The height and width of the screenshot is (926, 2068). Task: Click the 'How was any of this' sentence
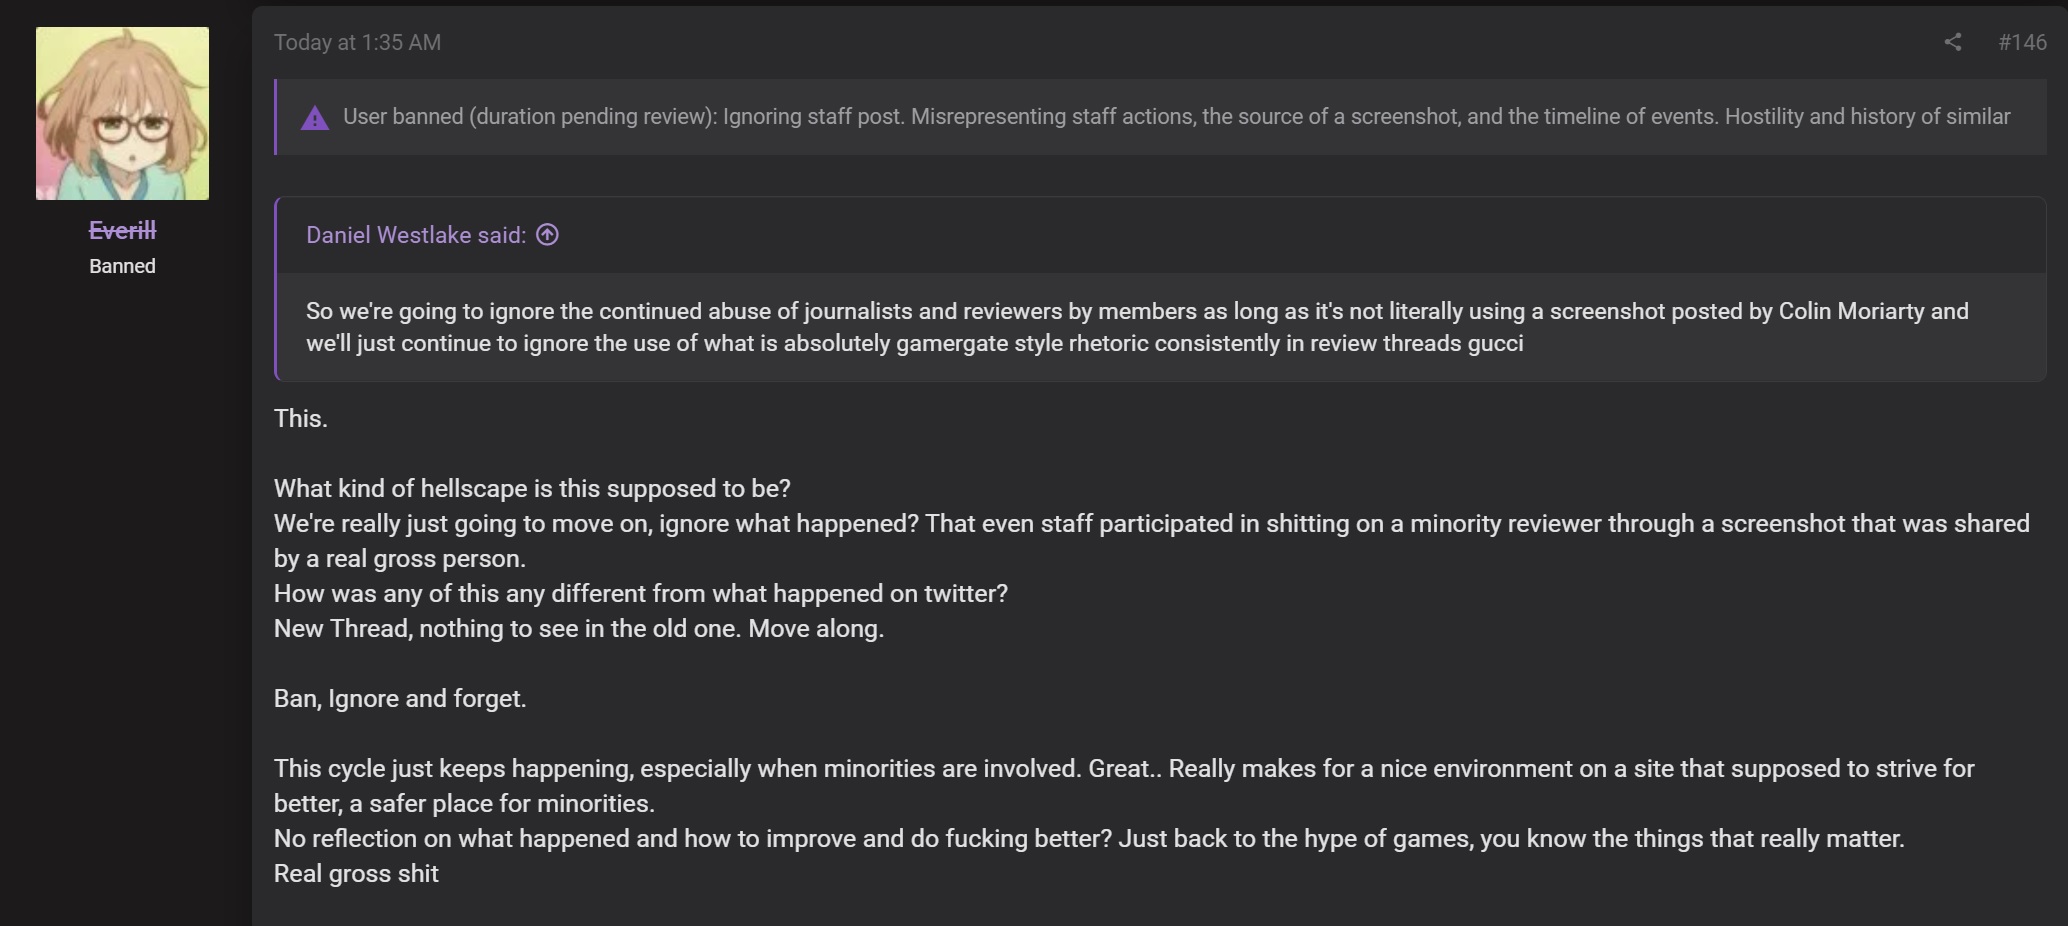coord(641,593)
